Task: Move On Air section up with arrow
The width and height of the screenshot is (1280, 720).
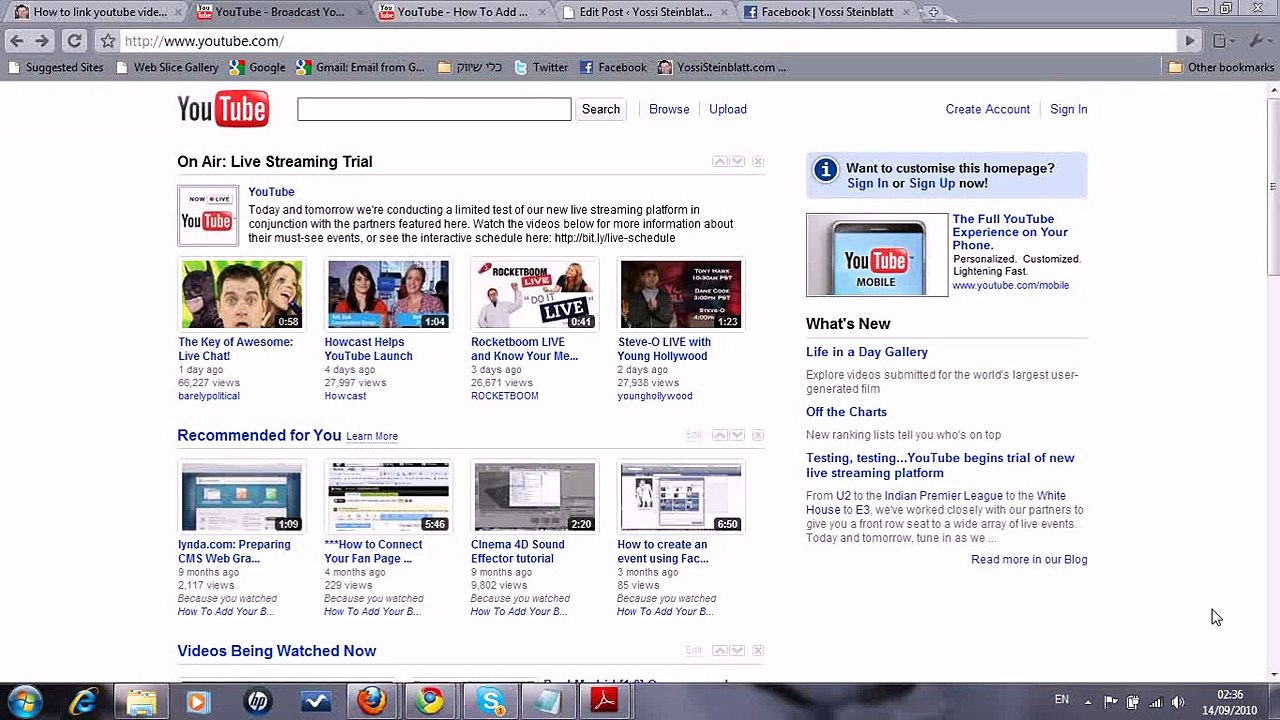Action: pos(719,161)
